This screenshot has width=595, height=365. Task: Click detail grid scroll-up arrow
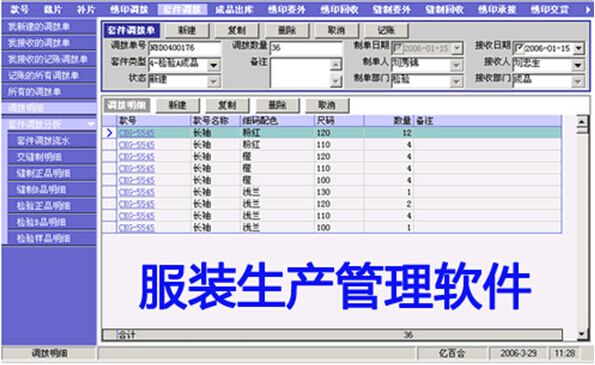582,122
